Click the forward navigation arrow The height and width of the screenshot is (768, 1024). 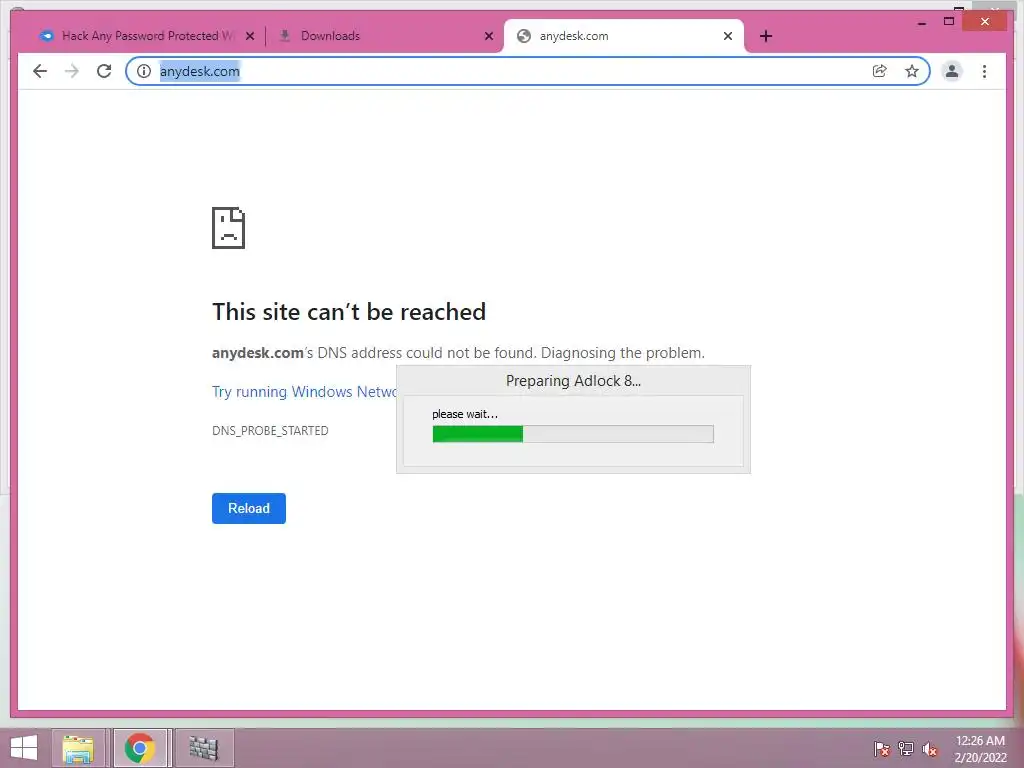72,71
